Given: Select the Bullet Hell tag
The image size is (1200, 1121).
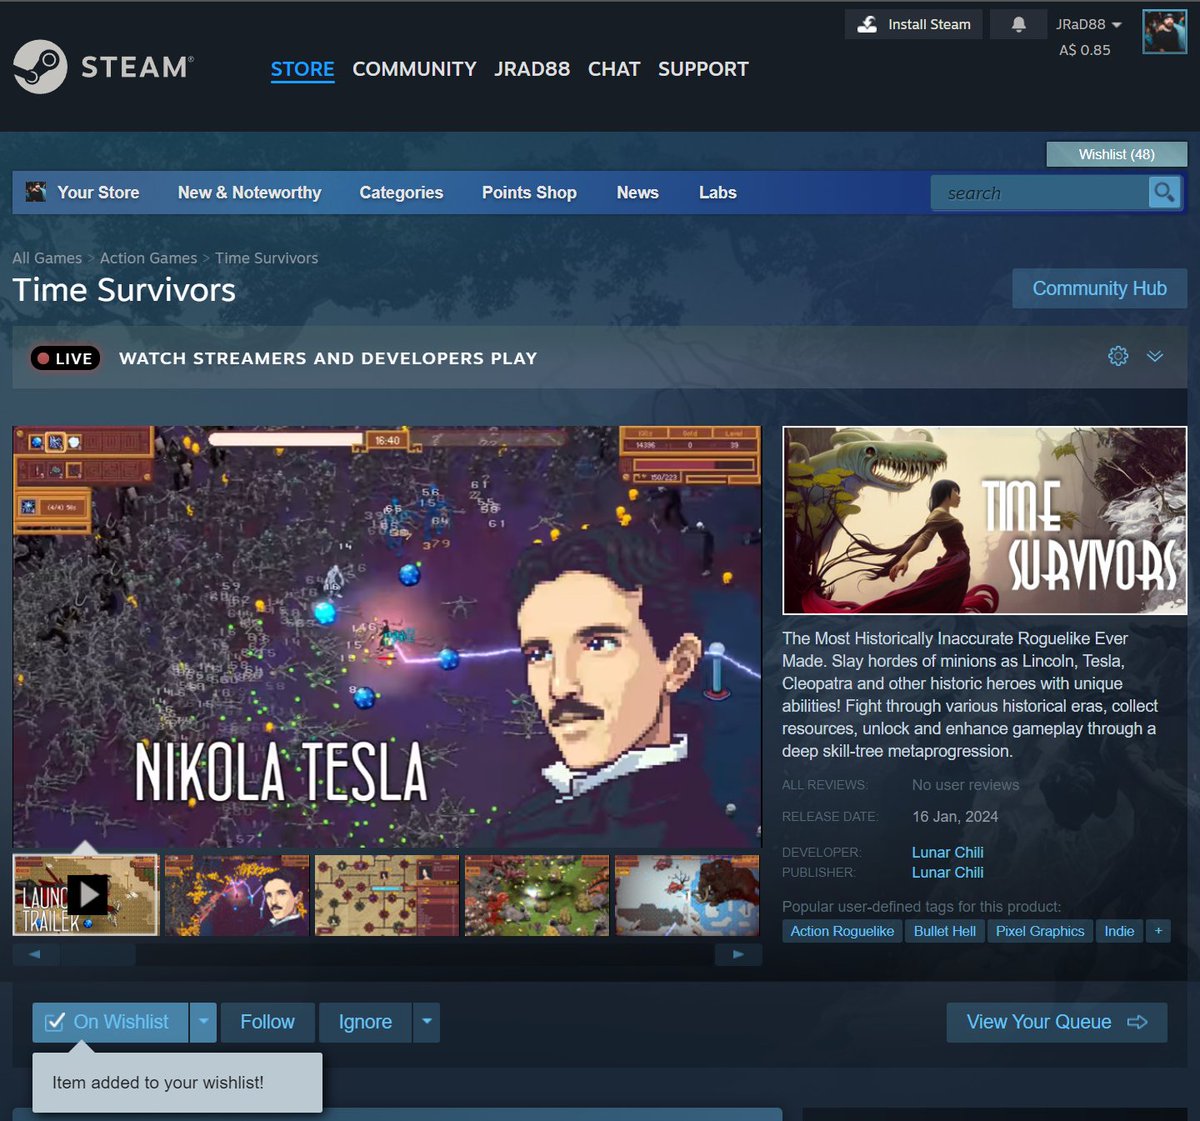Looking at the screenshot, I should pos(944,931).
